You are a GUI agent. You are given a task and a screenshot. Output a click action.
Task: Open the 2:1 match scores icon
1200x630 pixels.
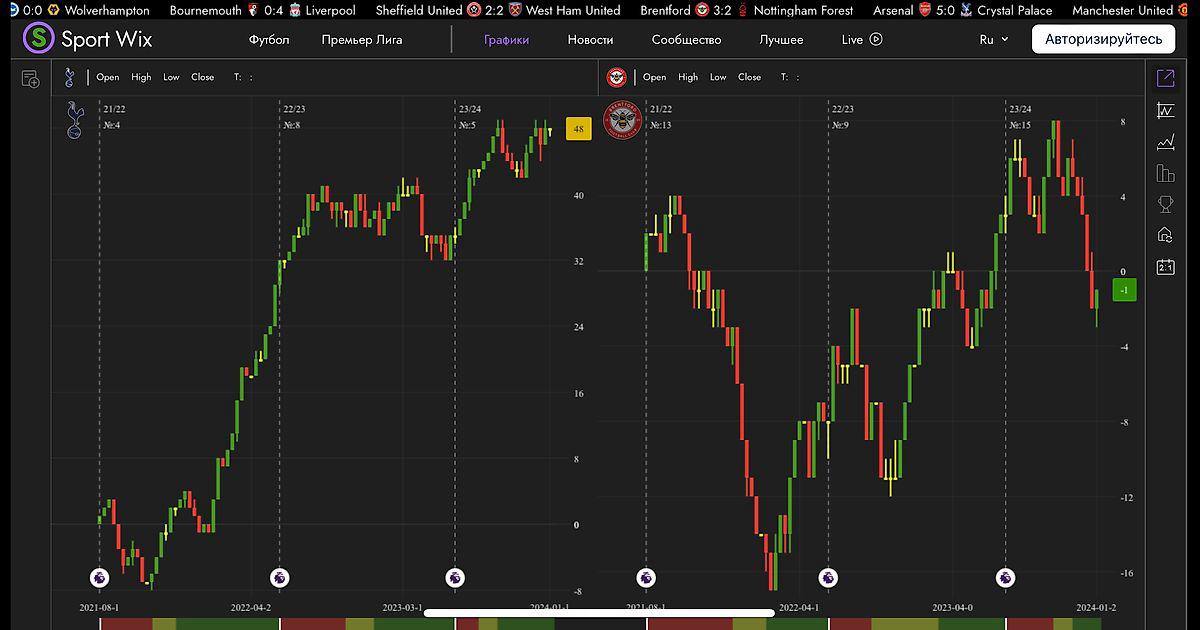pyautogui.click(x=1165, y=267)
